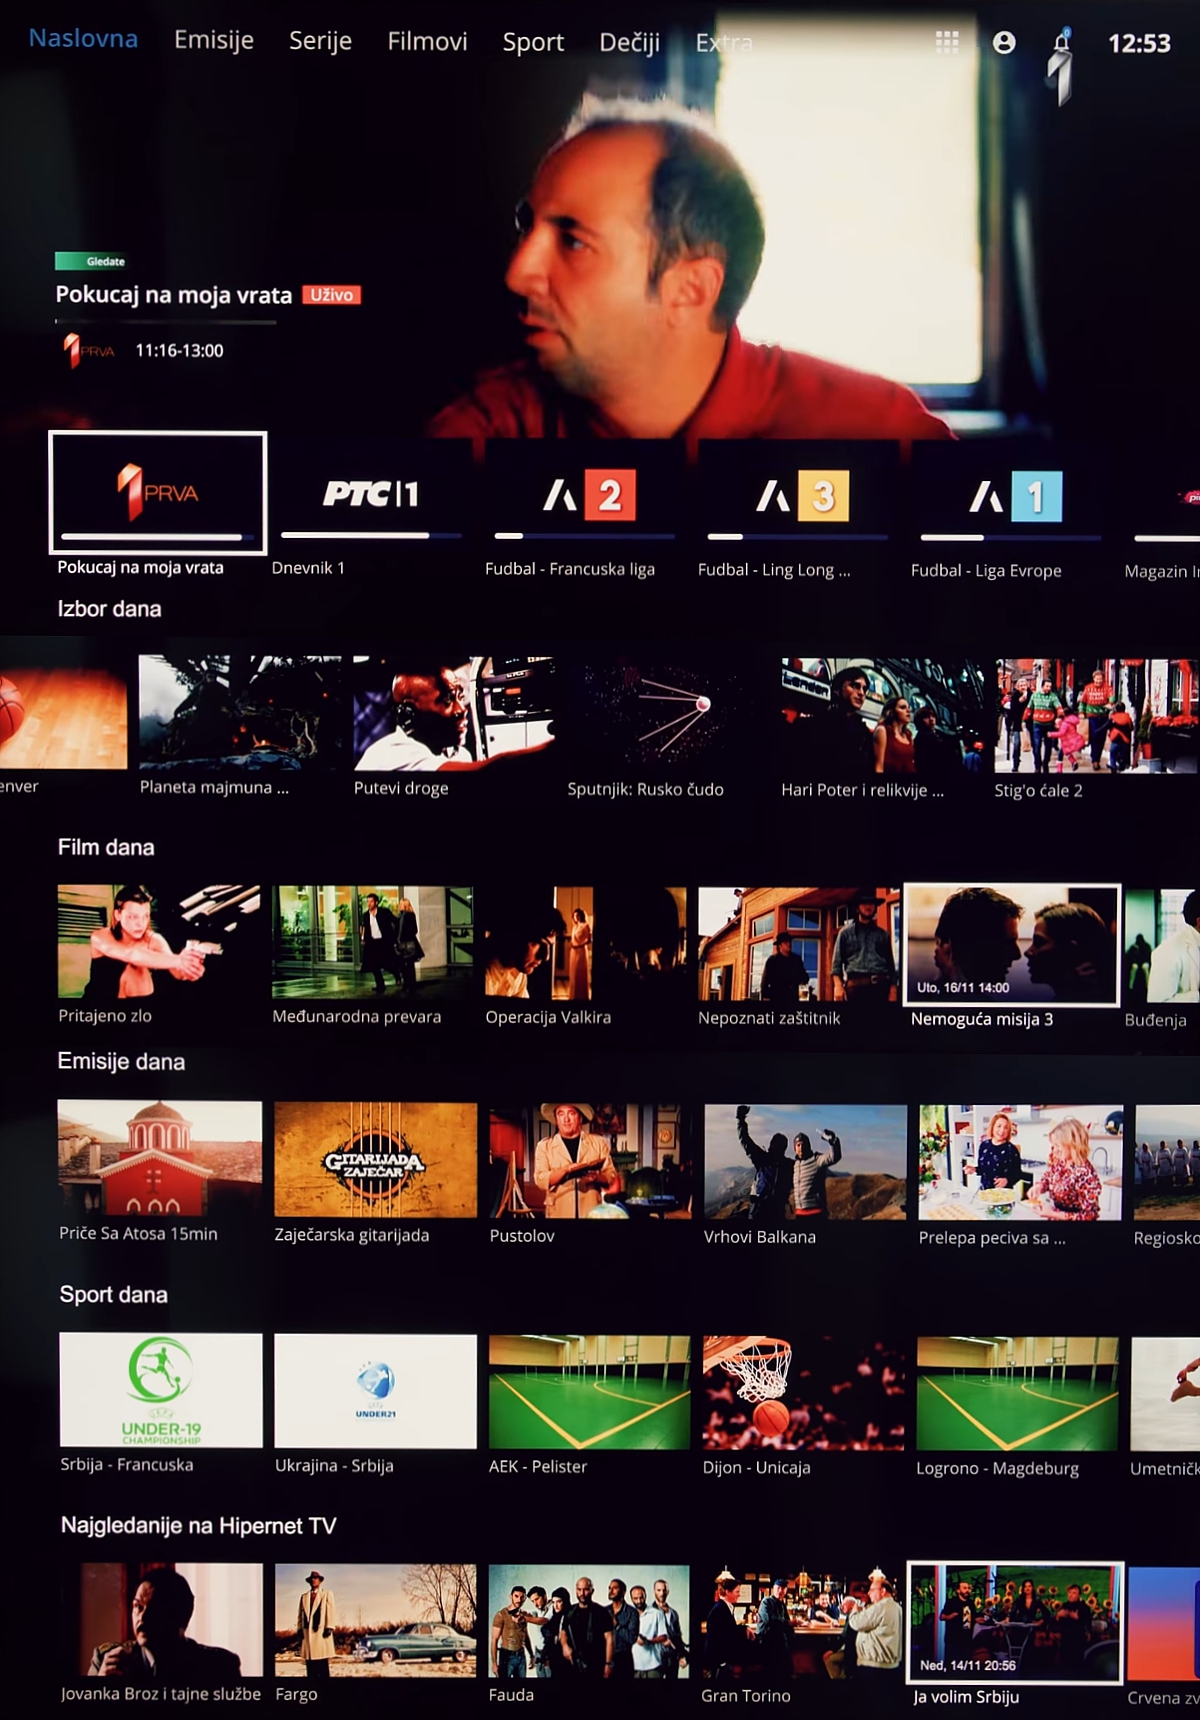This screenshot has width=1200, height=1720.
Task: Open Hari Poter i relikvije thumbnail
Action: click(x=882, y=715)
